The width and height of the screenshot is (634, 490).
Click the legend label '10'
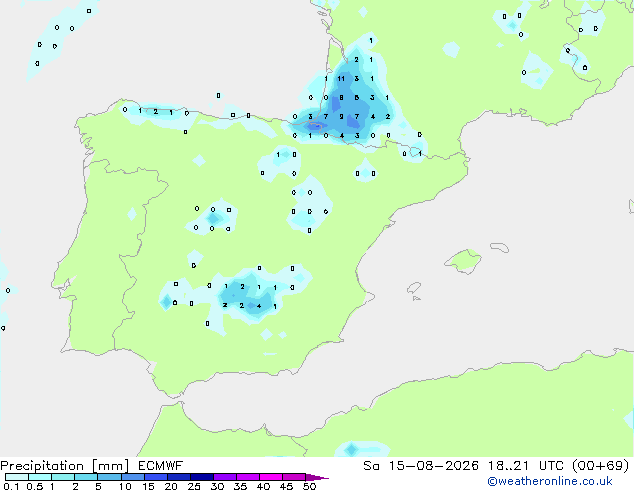[x=125, y=486]
